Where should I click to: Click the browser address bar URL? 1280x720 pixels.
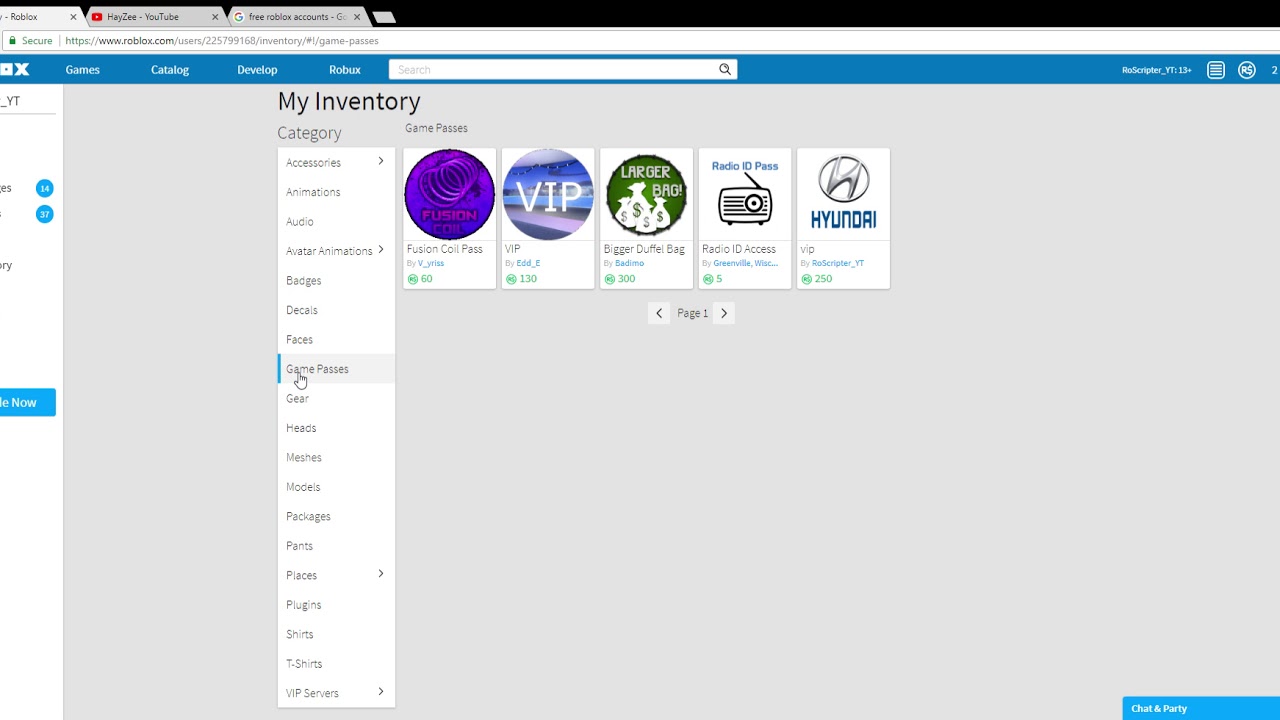(x=222, y=41)
